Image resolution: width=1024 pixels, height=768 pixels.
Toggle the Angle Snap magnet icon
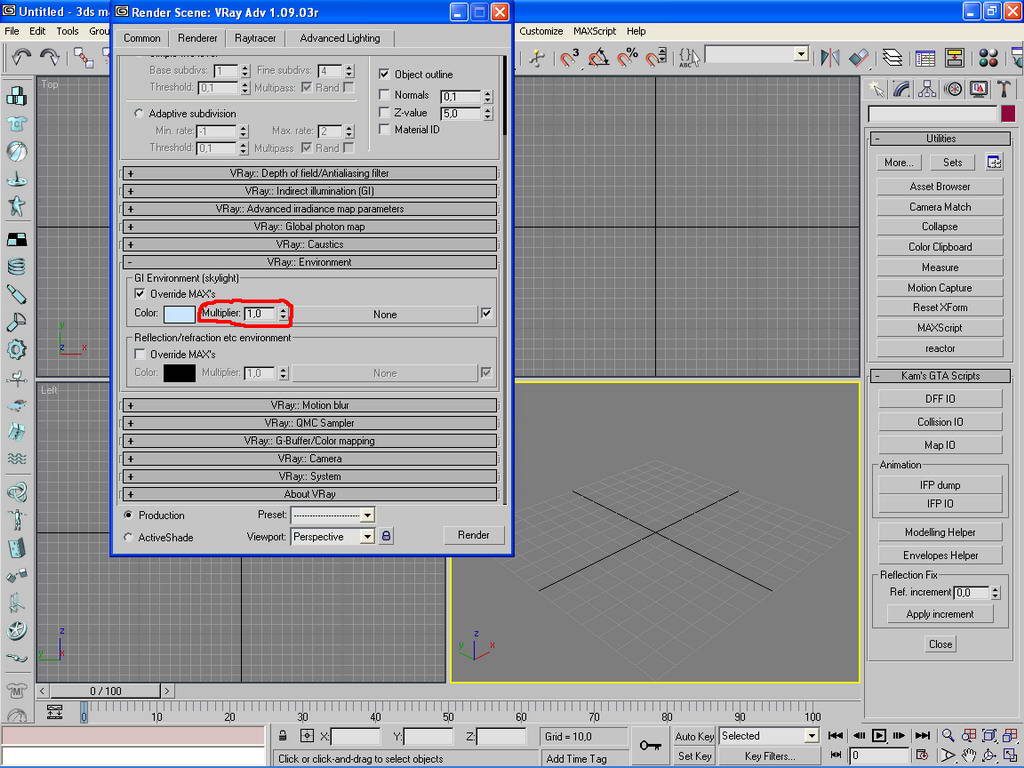point(599,58)
